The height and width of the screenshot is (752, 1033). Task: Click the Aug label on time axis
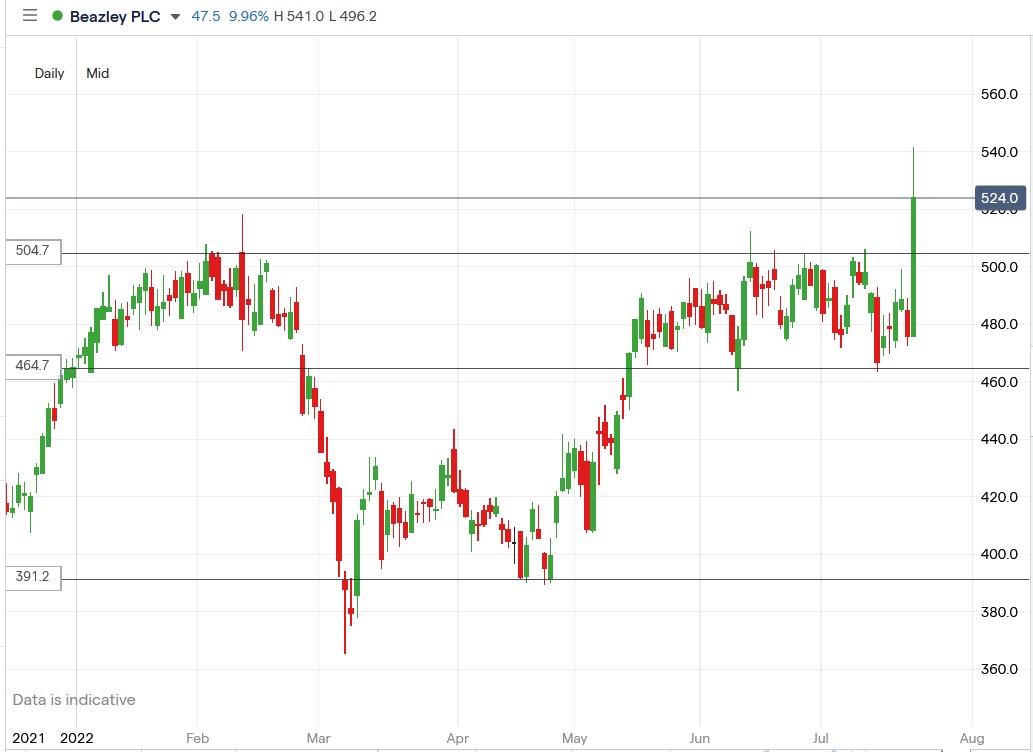click(x=972, y=738)
